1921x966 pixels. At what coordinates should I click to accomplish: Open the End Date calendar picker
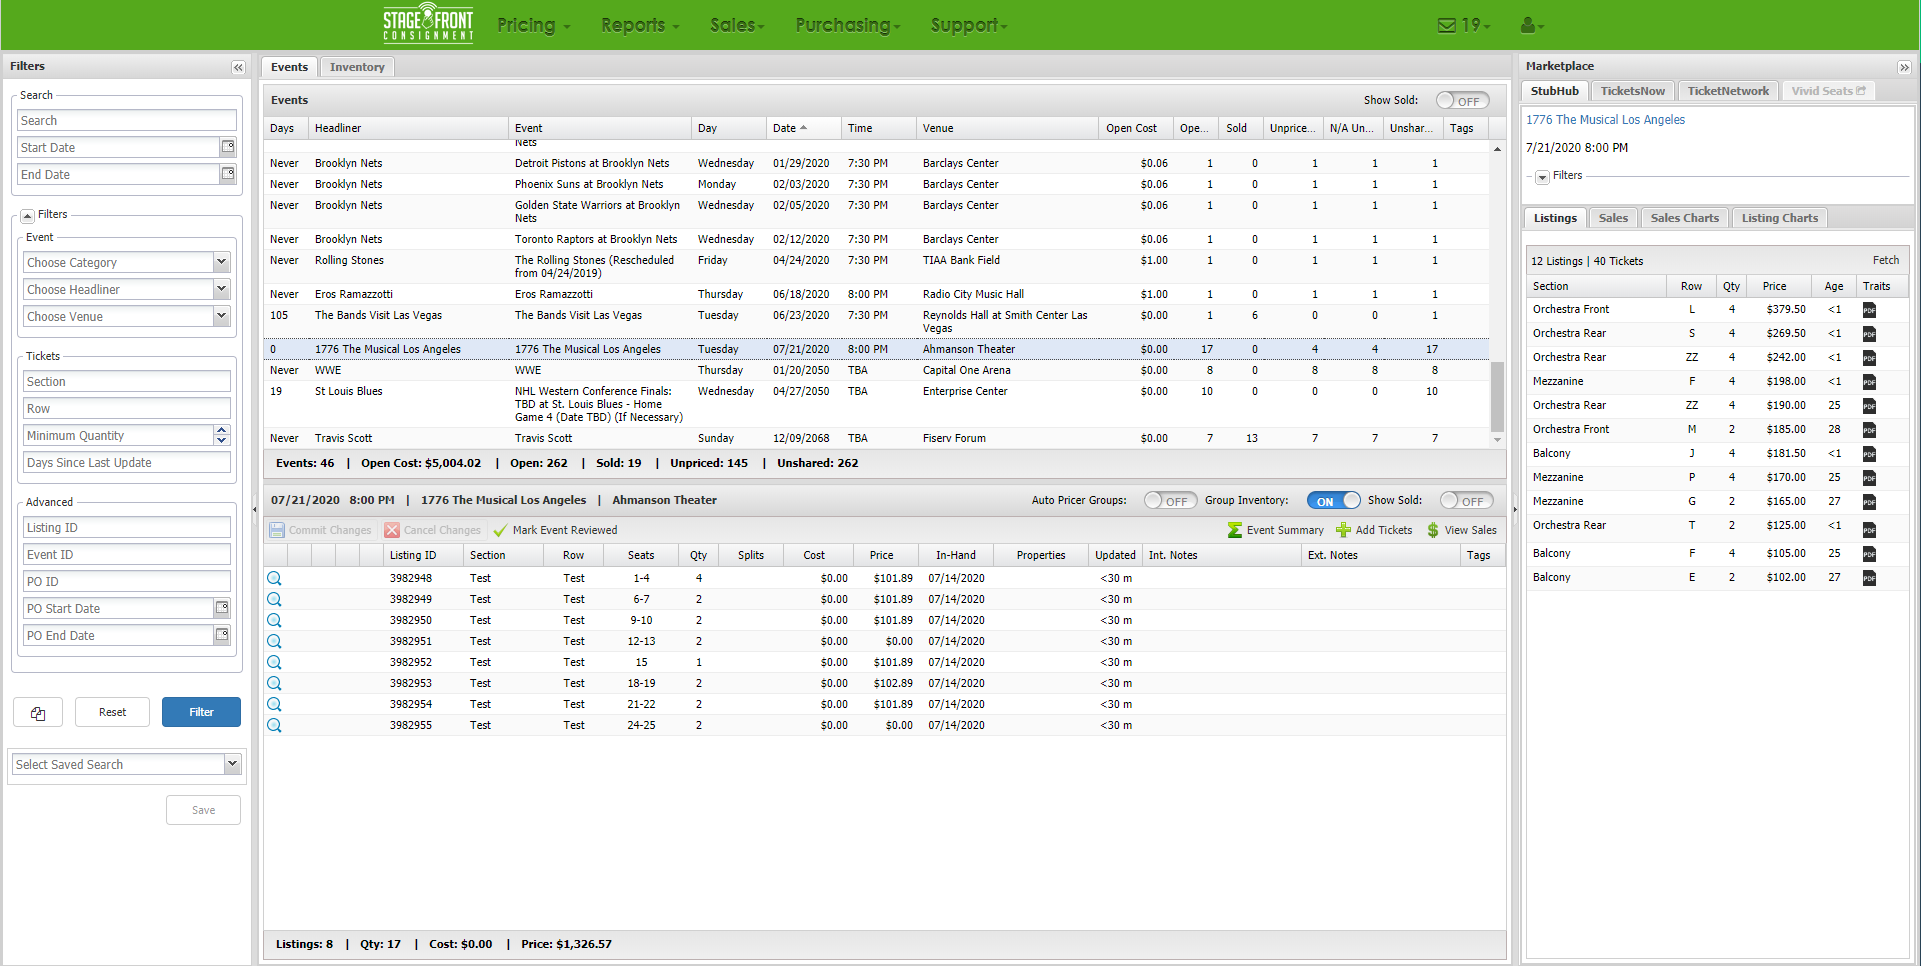(228, 174)
